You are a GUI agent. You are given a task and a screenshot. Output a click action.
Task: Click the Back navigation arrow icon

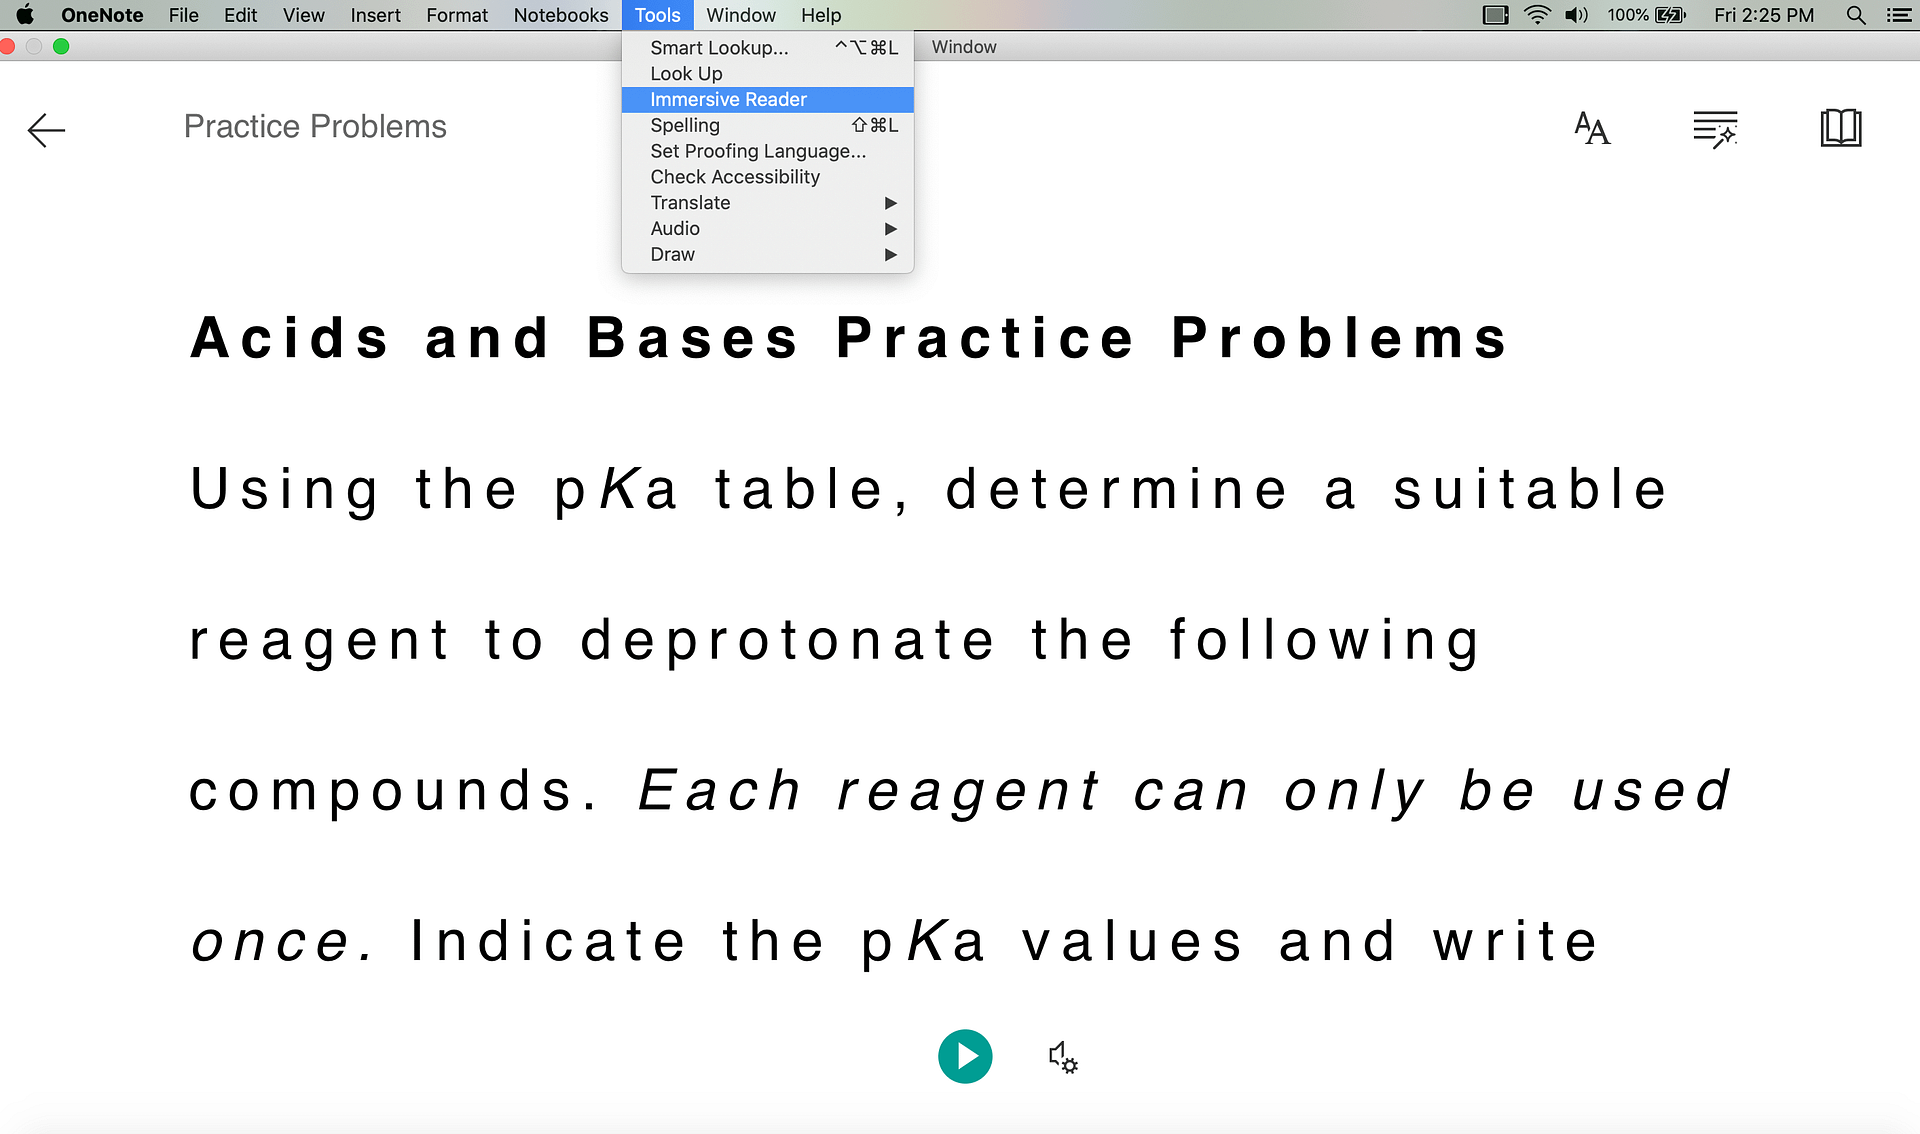tap(45, 127)
